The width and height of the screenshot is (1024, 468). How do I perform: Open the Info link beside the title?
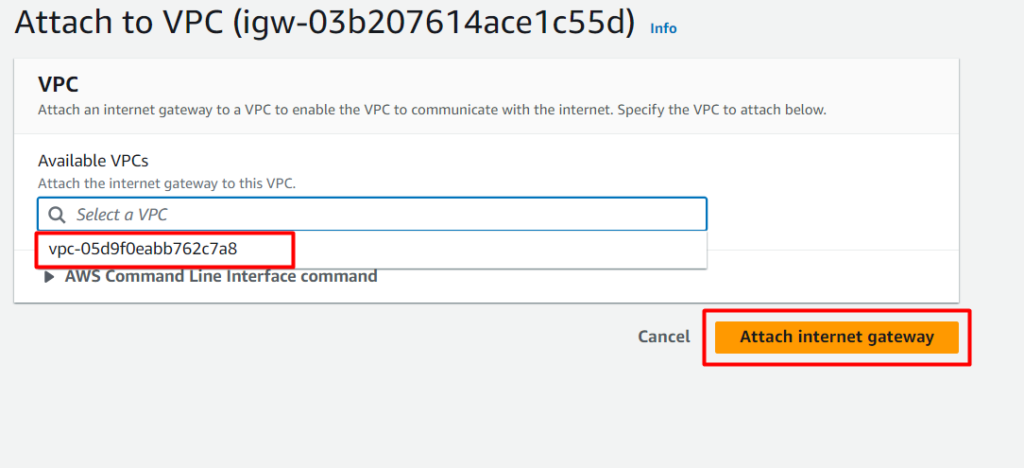click(663, 28)
